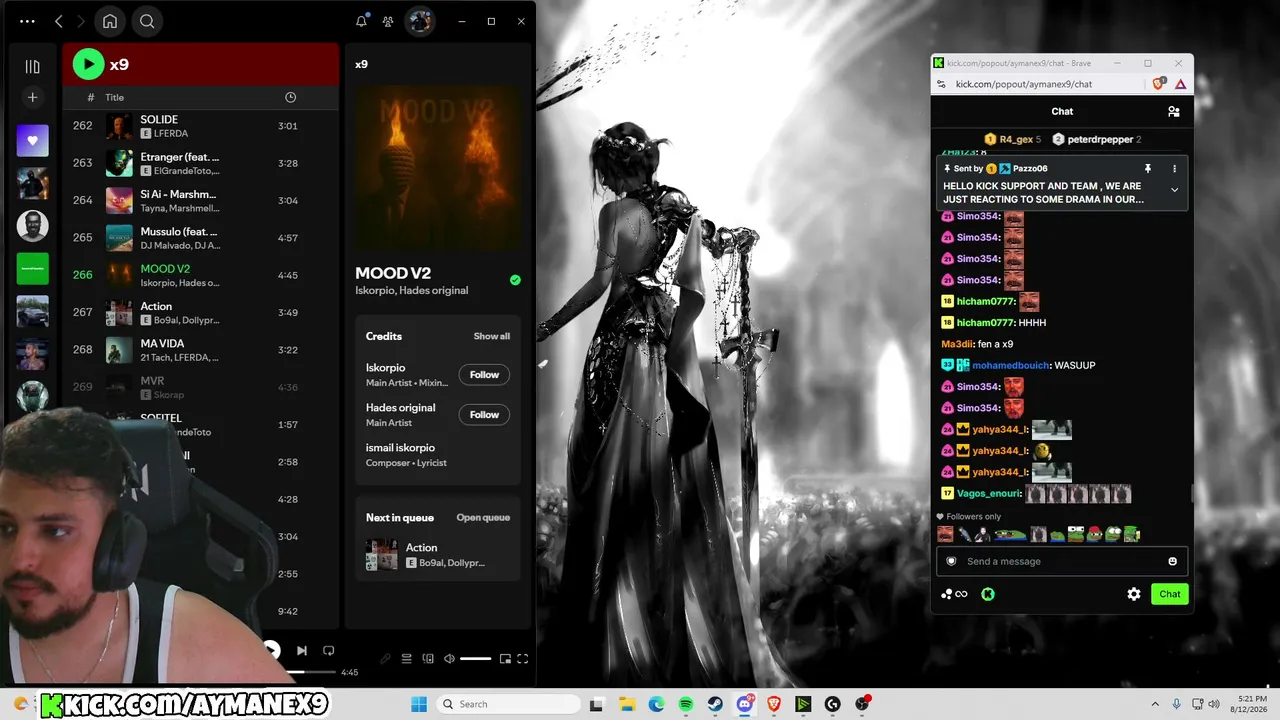Expand Your Library sidebar in Spotify

[32, 66]
